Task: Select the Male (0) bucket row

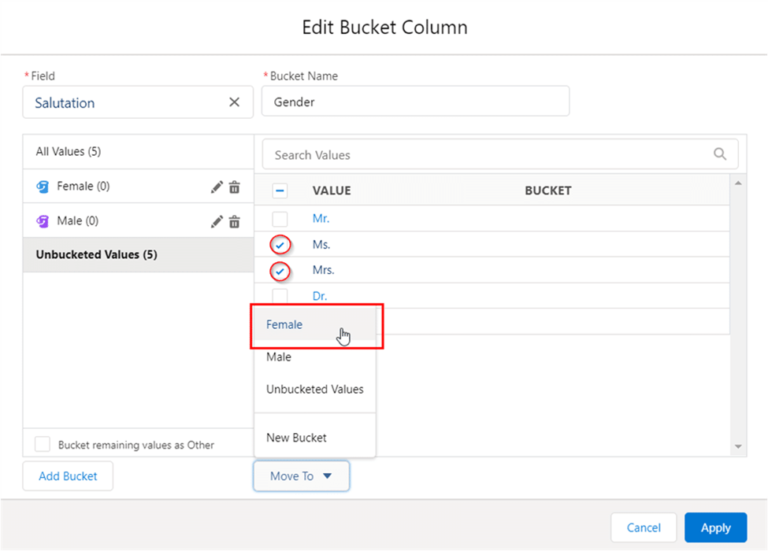Action: [x=138, y=221]
